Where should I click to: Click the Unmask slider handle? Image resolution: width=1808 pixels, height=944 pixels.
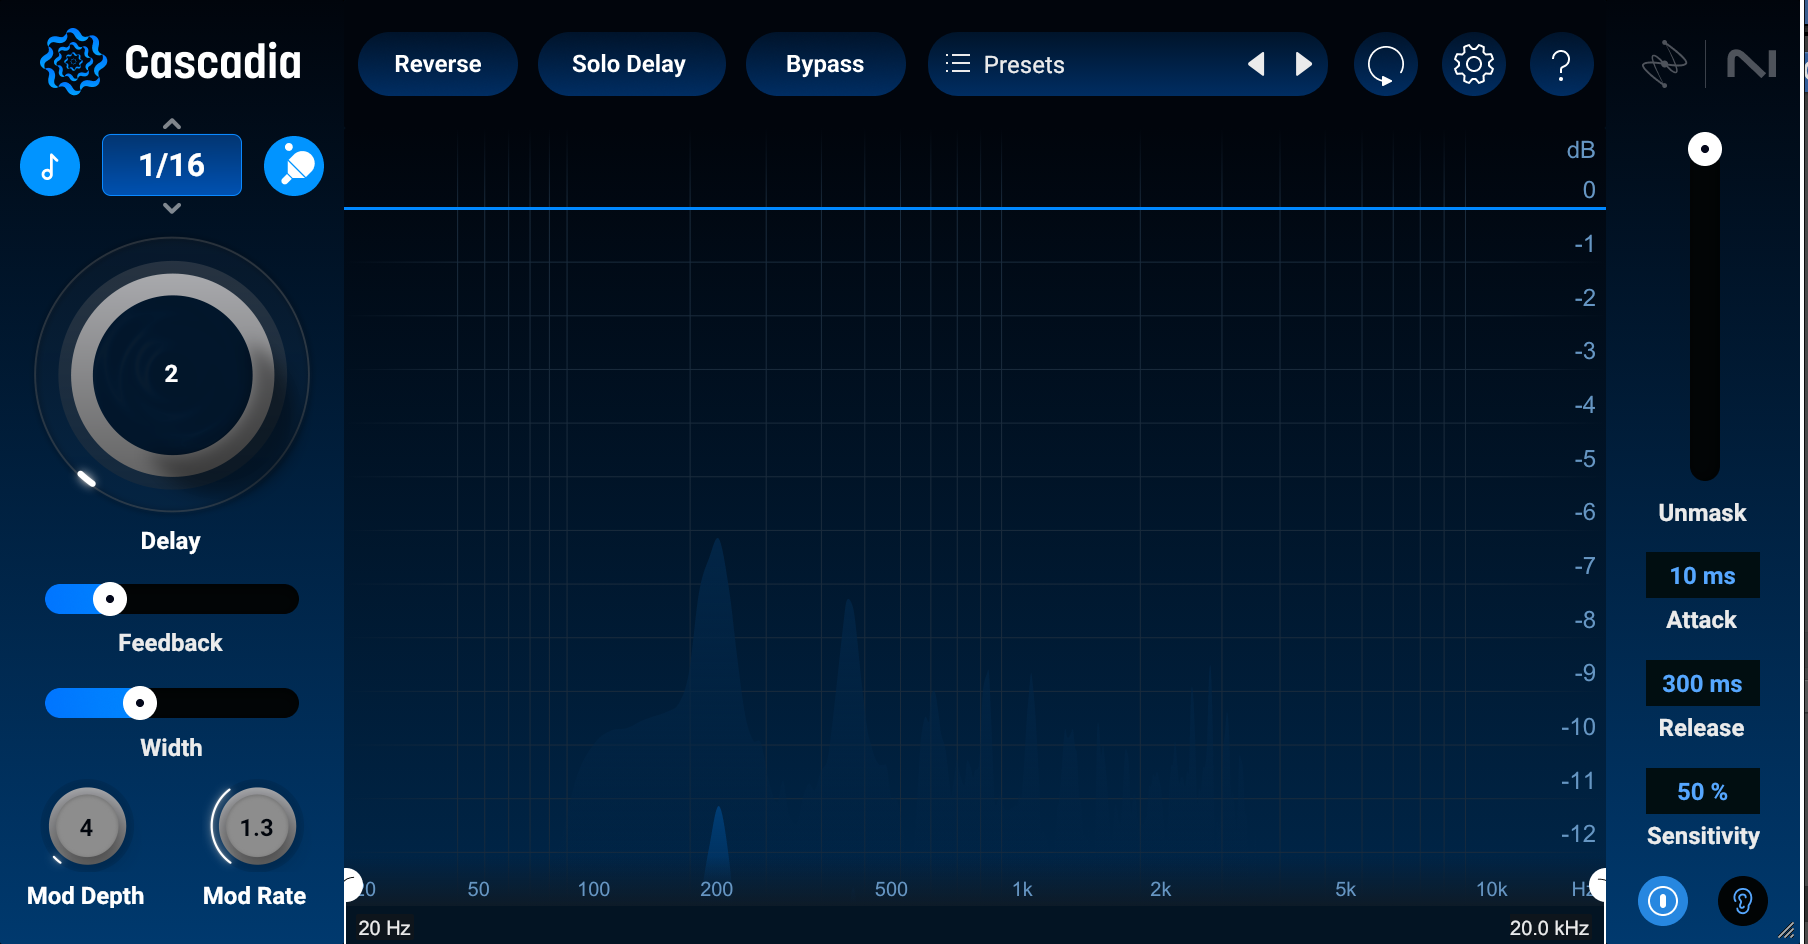point(1705,149)
